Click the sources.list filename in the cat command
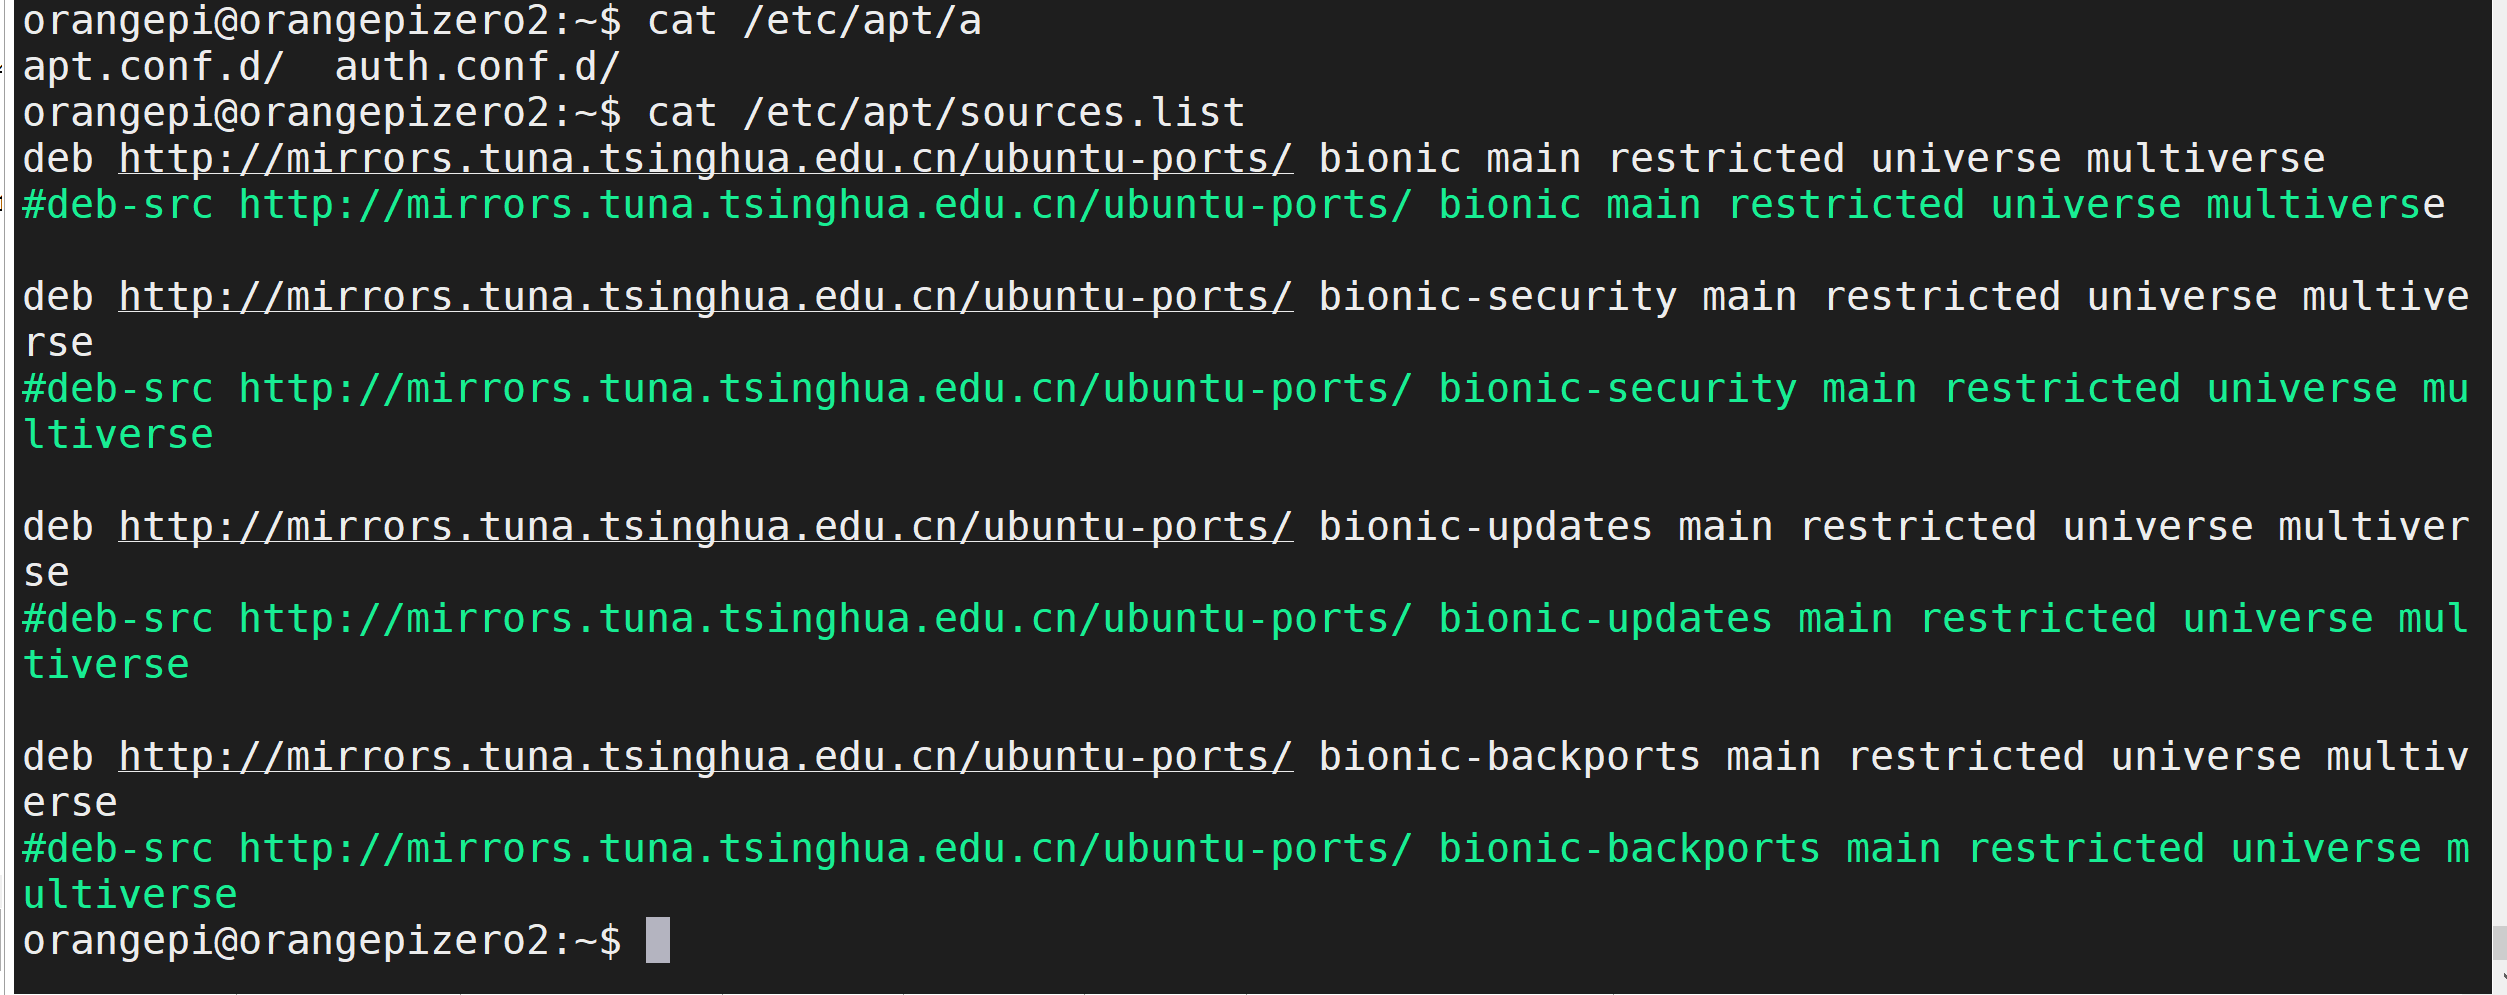The image size is (2507, 995). [x=1101, y=113]
